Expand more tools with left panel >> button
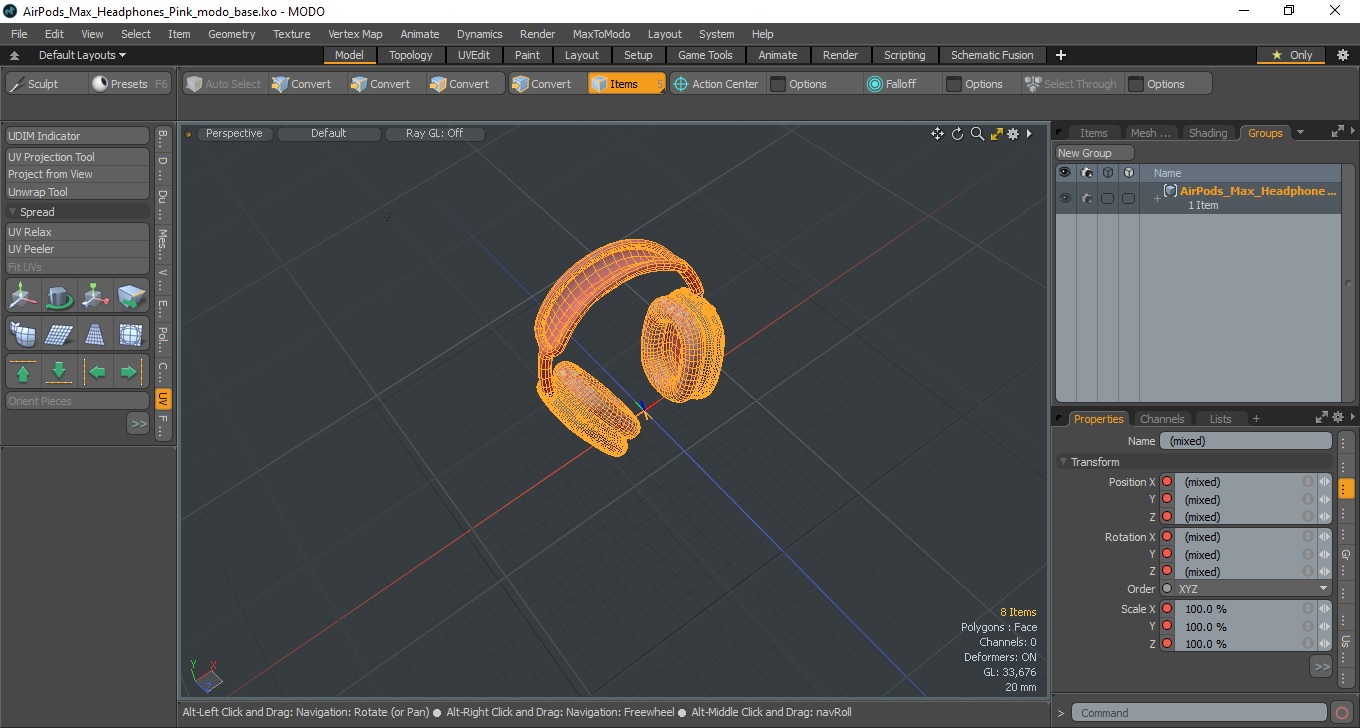 pyautogui.click(x=138, y=424)
